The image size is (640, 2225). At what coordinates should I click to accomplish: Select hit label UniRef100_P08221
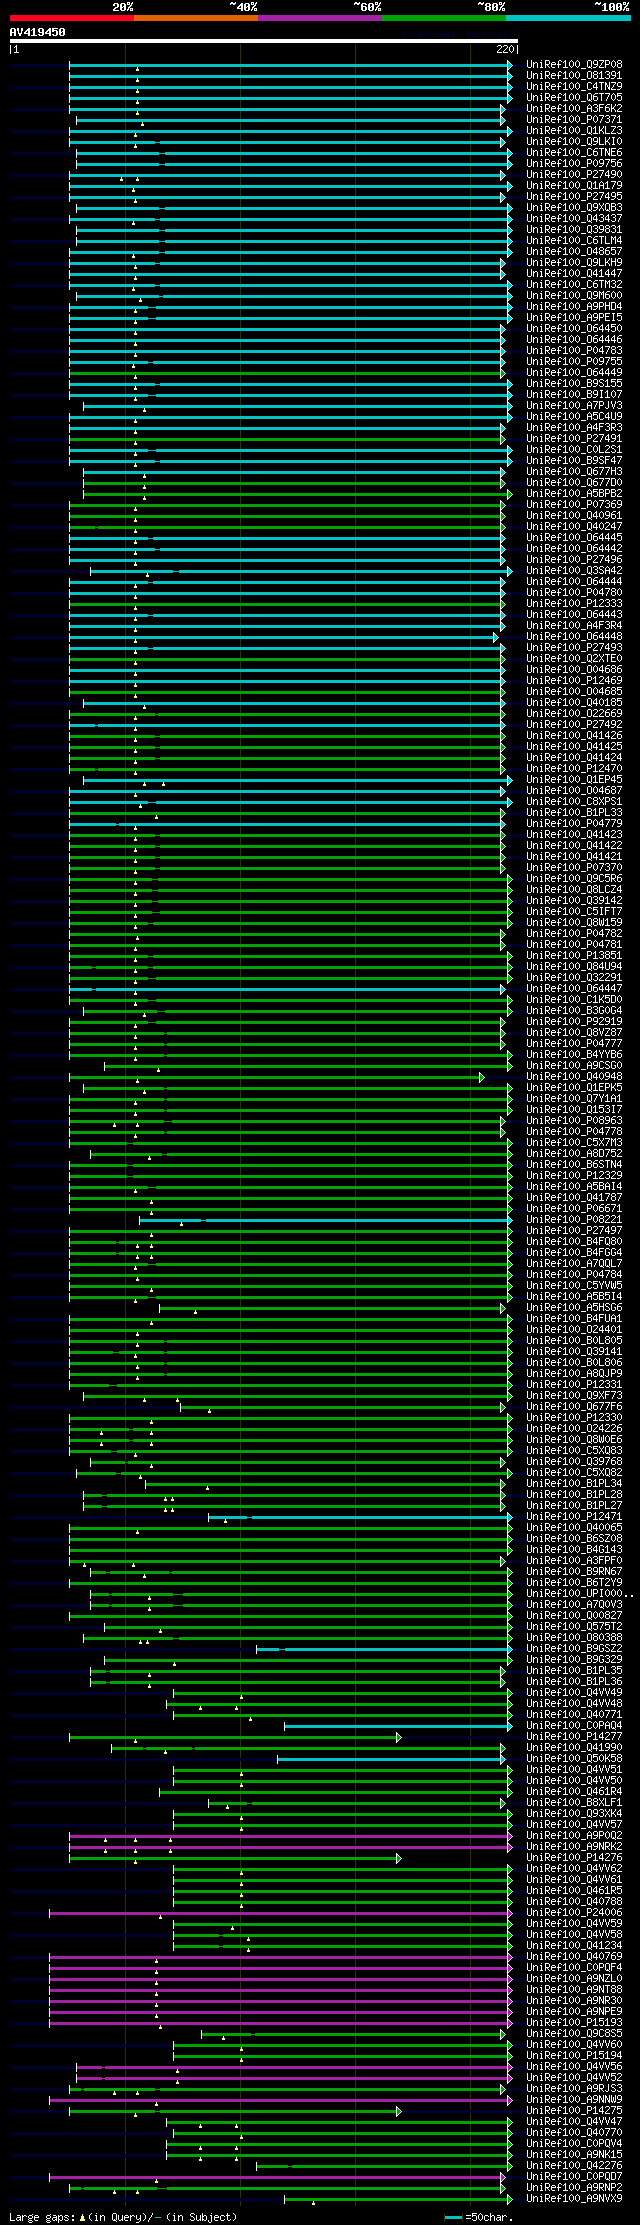[x=574, y=1220]
